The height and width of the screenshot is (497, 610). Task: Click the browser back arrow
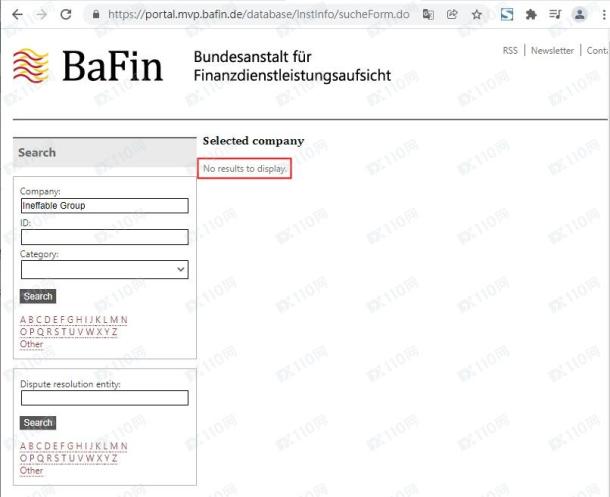(x=13, y=15)
